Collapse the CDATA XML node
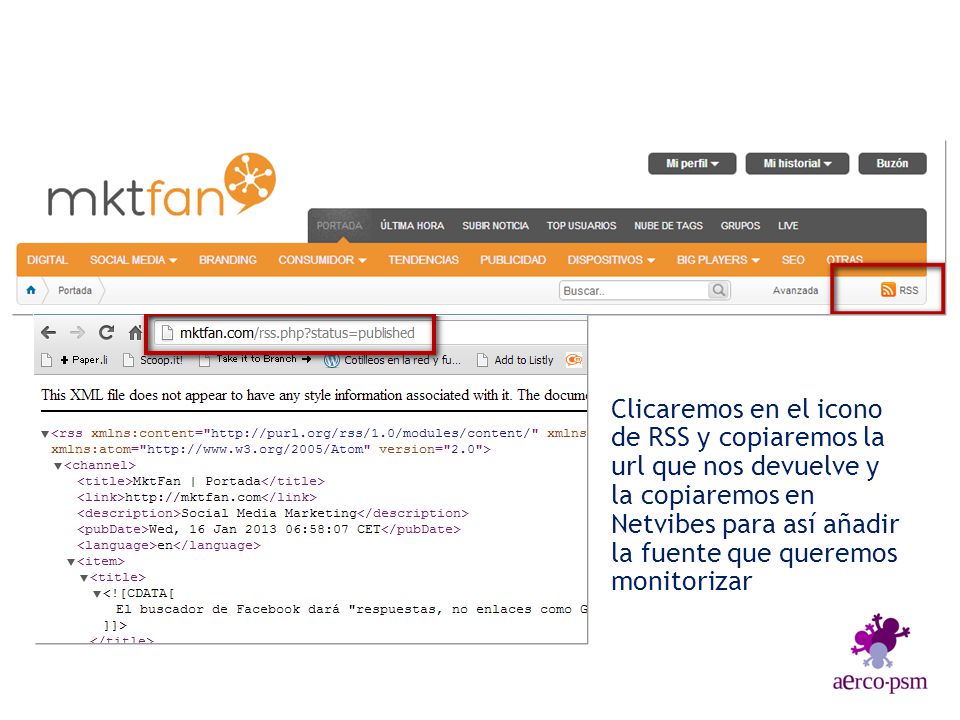Image resolution: width=960 pixels, height=720 pixels. pyautogui.click(x=97, y=594)
